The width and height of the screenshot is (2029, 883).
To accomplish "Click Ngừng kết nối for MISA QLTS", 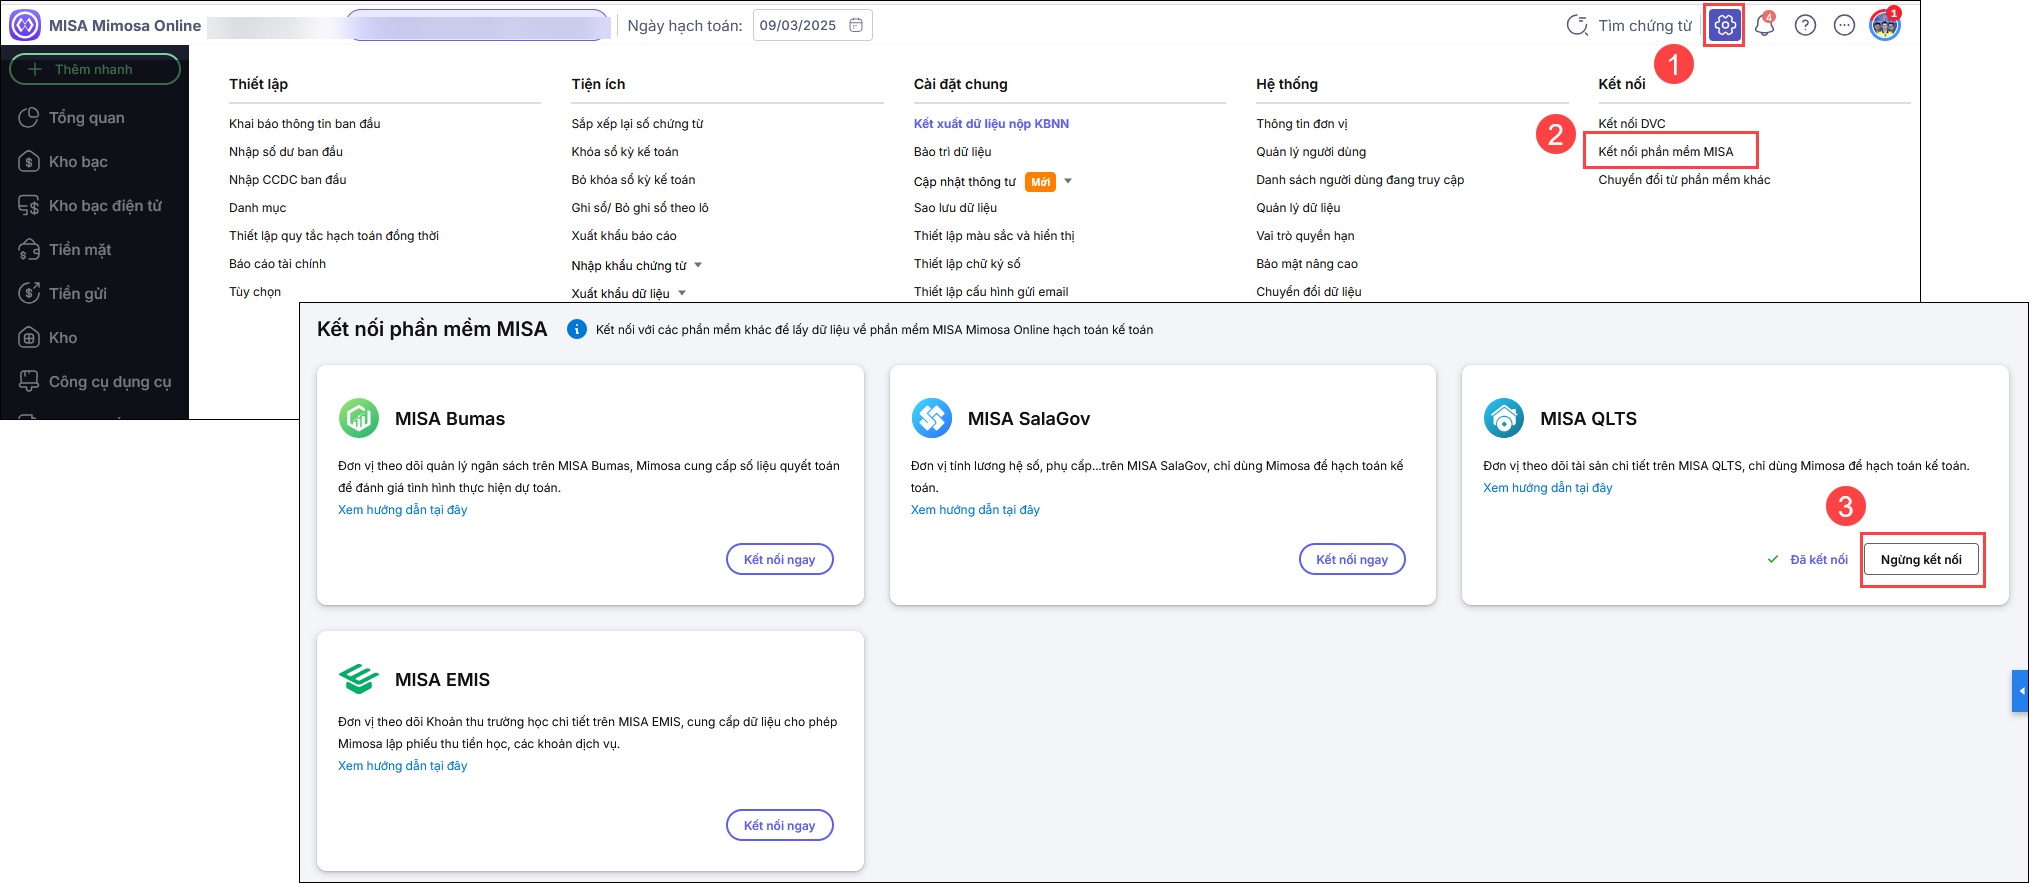I will [x=1920, y=560].
